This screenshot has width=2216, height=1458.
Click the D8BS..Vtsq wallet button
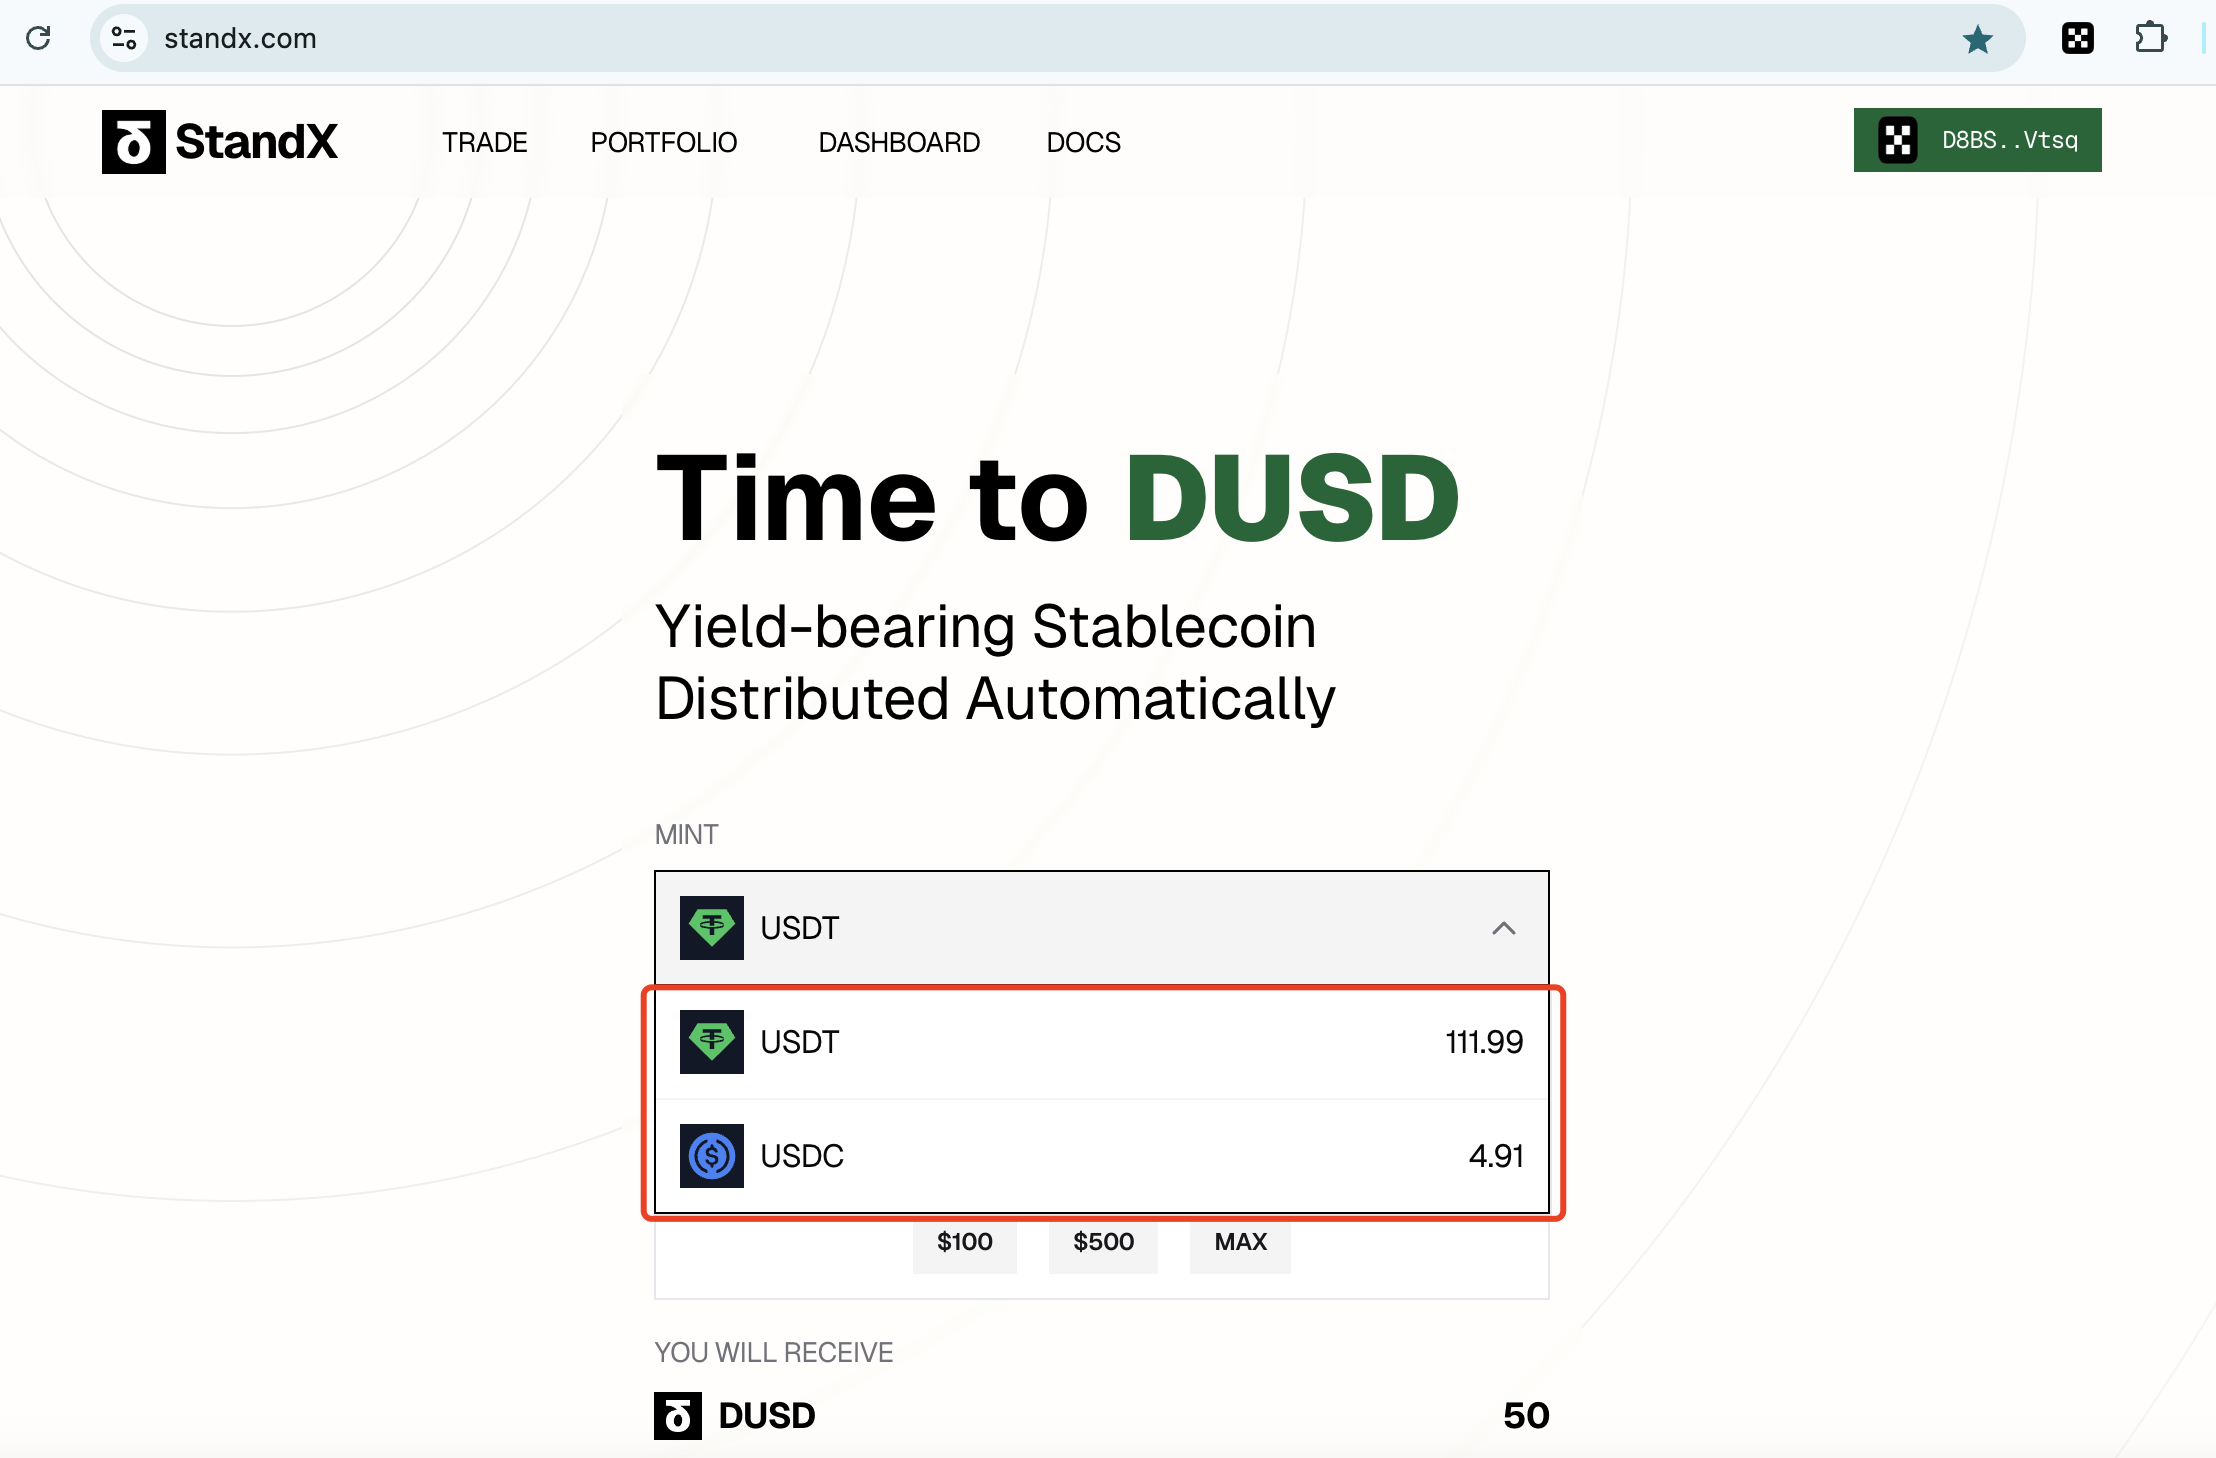(x=1977, y=140)
